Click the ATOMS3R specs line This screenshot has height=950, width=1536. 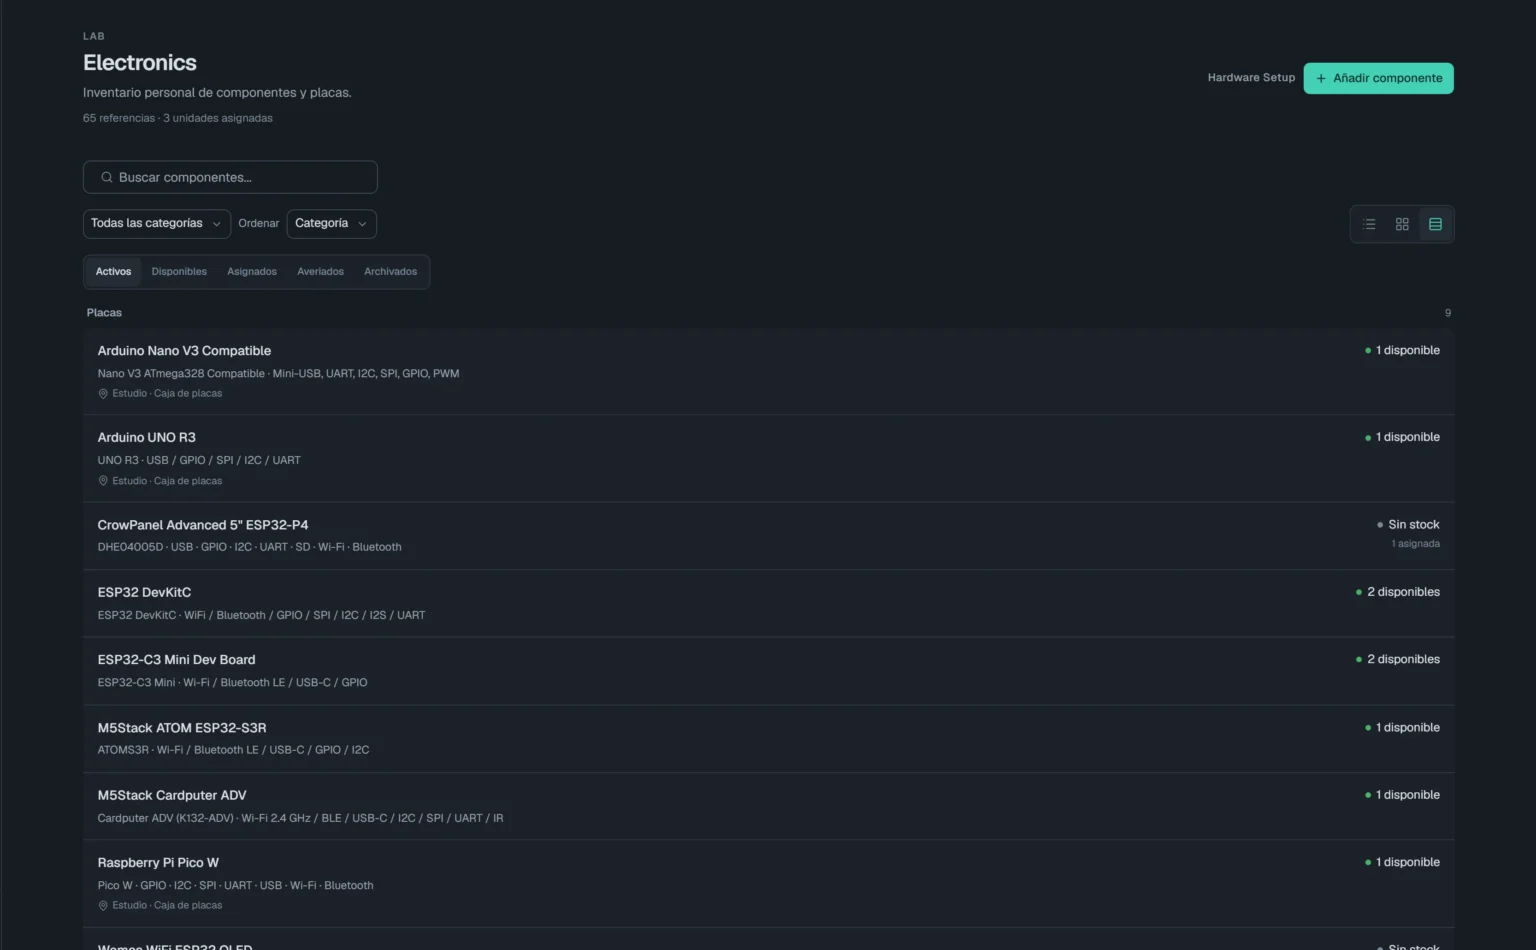pyautogui.click(x=233, y=750)
